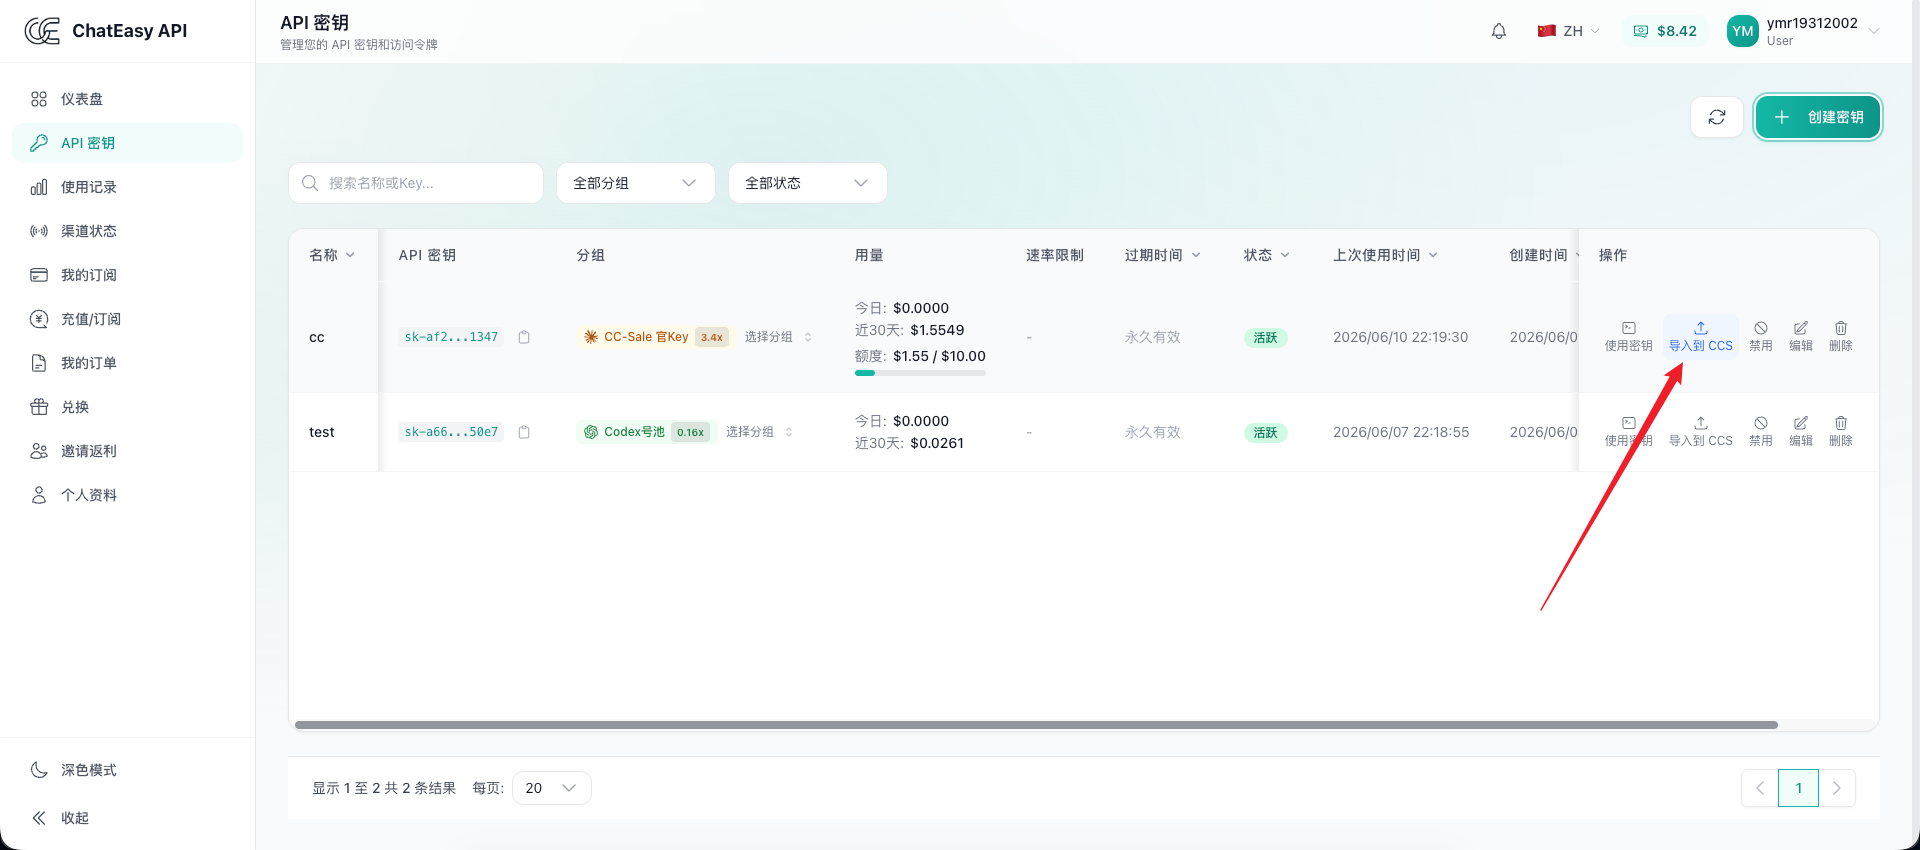The height and width of the screenshot is (850, 1920).
Task: Click 使用密钥 for the cc key
Action: (1629, 336)
